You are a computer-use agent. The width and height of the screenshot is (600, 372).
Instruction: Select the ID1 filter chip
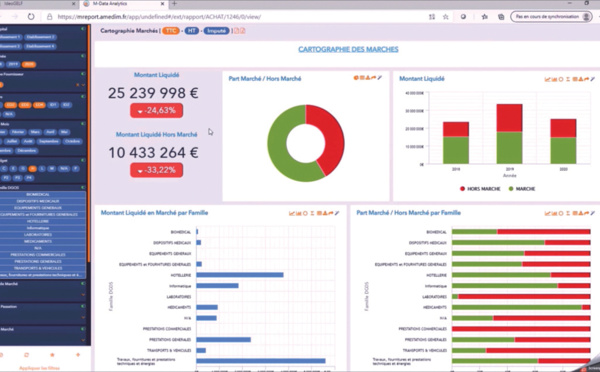click(x=53, y=105)
